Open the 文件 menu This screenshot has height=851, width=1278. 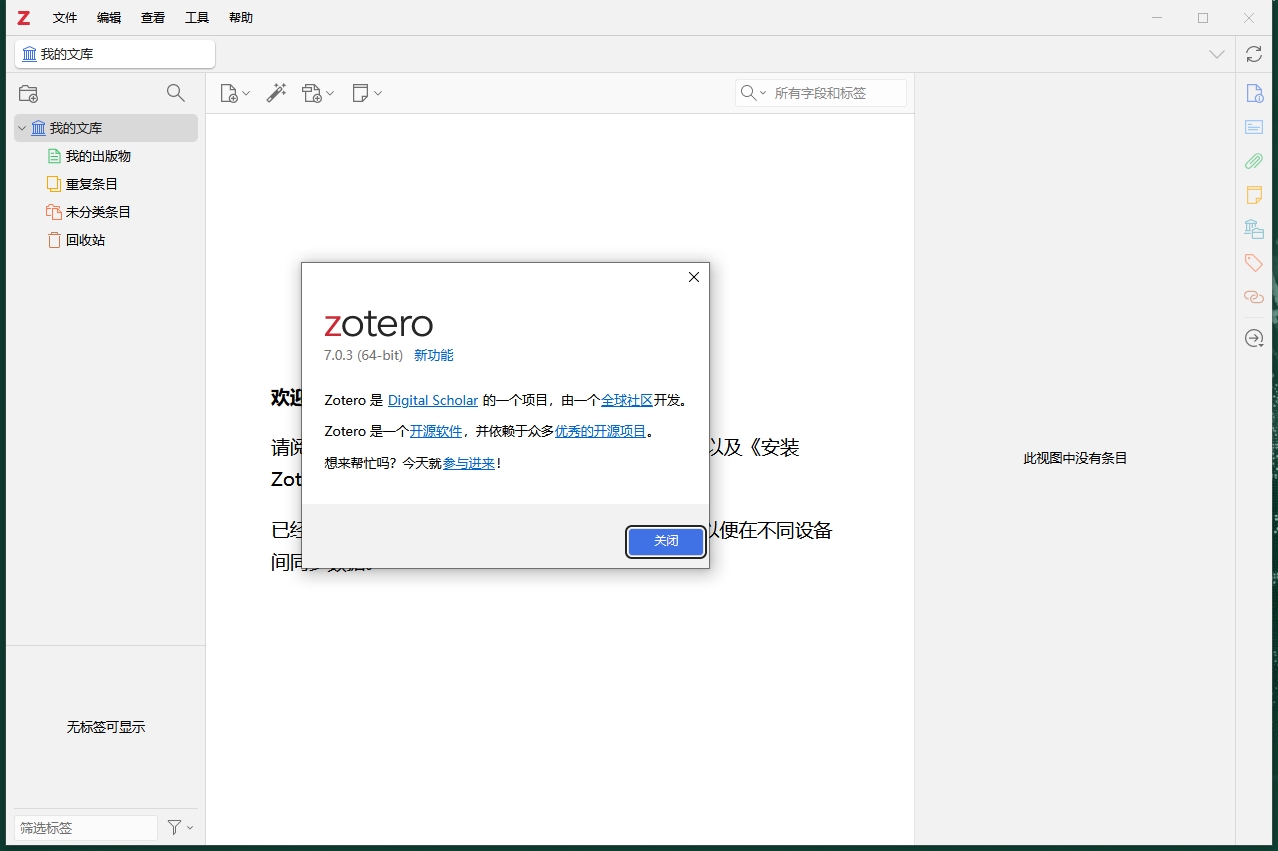65,18
